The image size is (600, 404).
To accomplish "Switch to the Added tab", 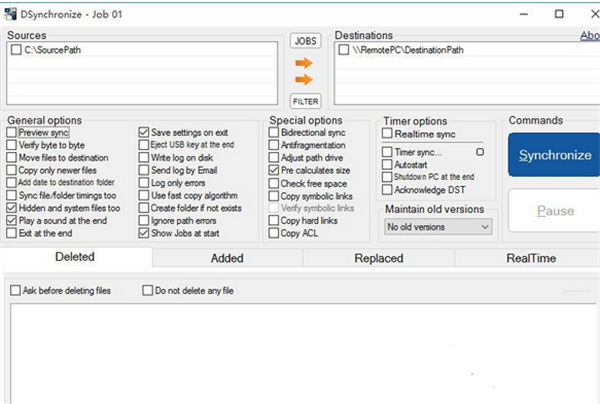I will pos(227,258).
